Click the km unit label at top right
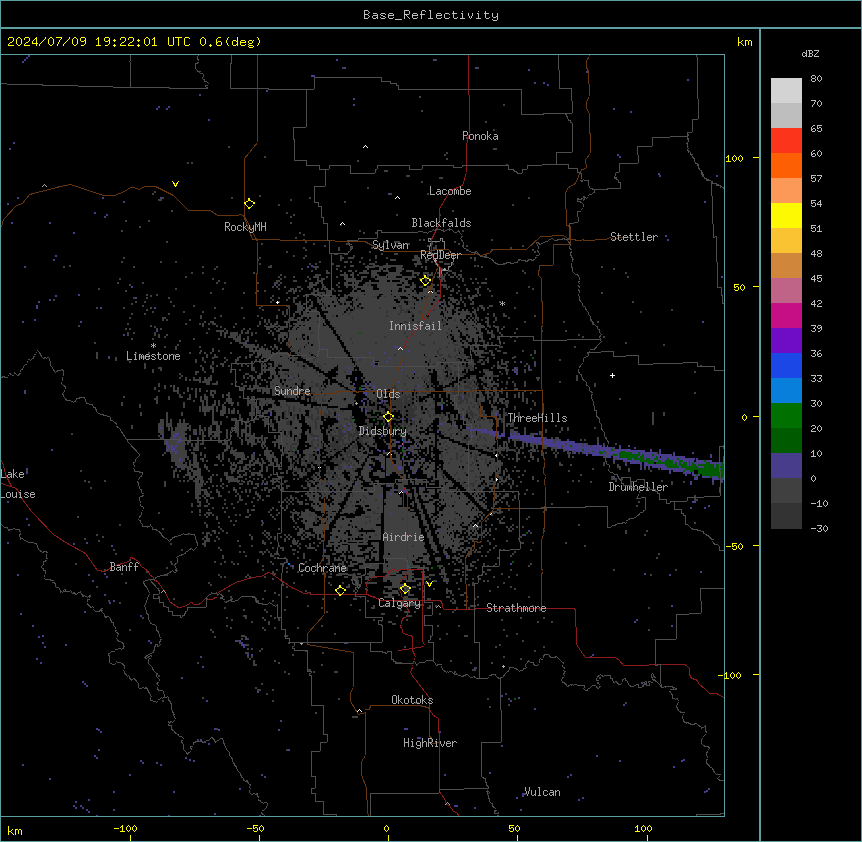 pyautogui.click(x=744, y=42)
